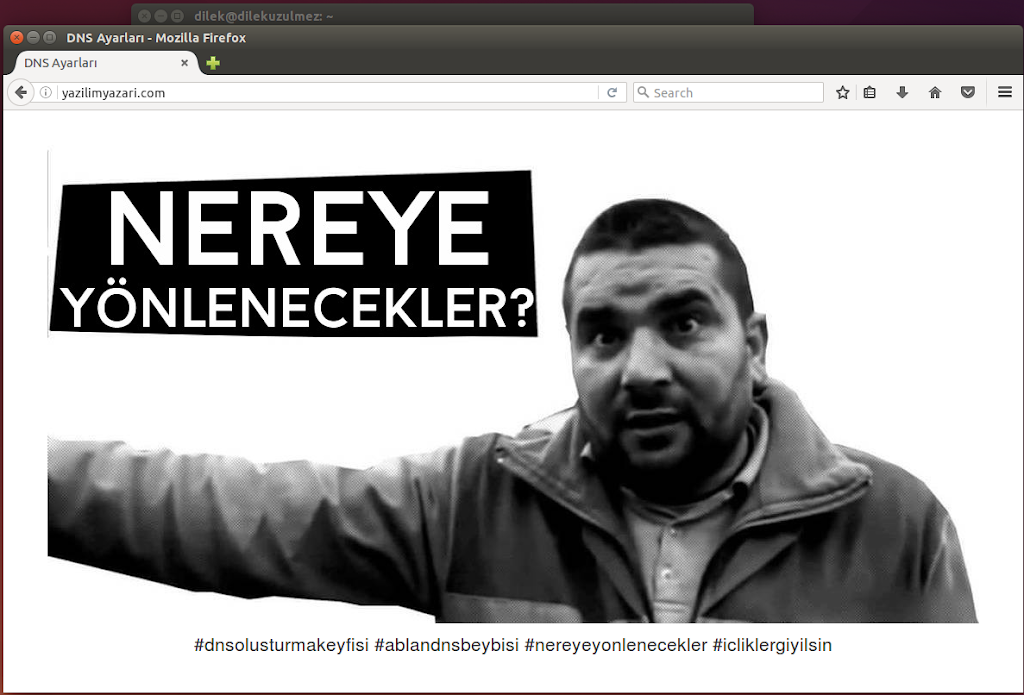The image size is (1024, 695).
Task: Minimize the Firefox window
Action: click(33, 37)
